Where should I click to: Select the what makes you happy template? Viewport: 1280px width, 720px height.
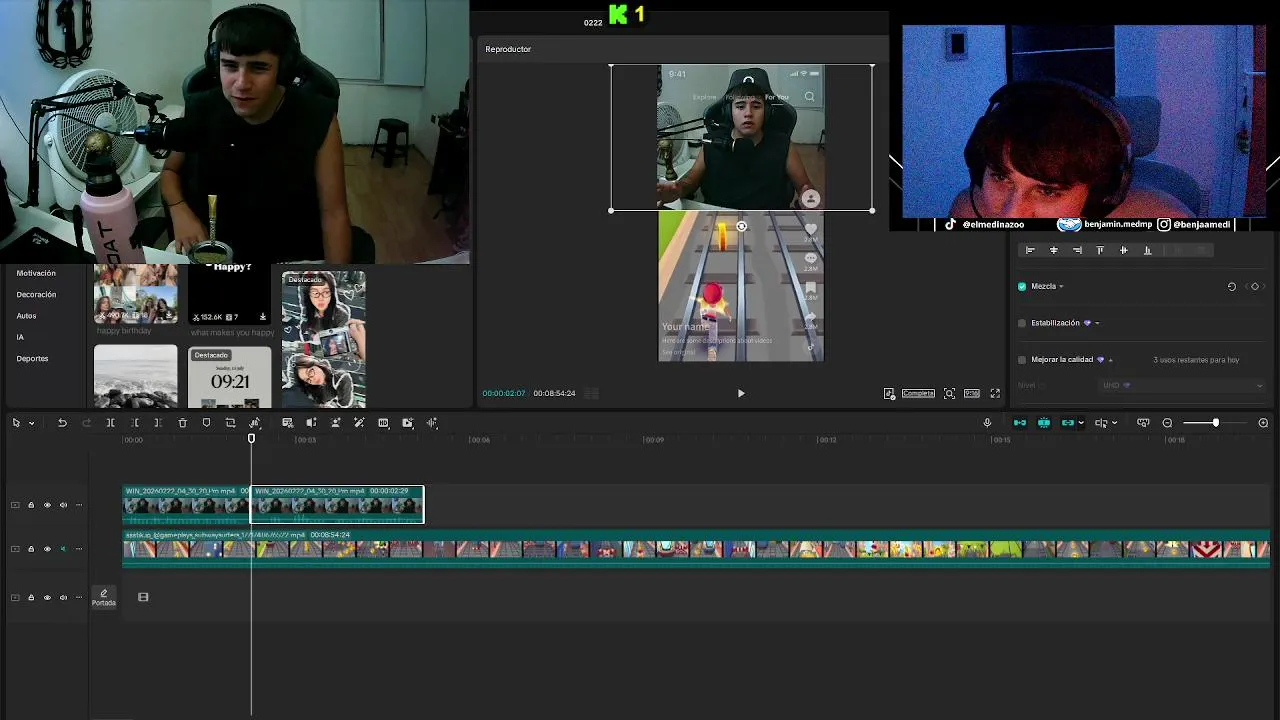tap(229, 295)
